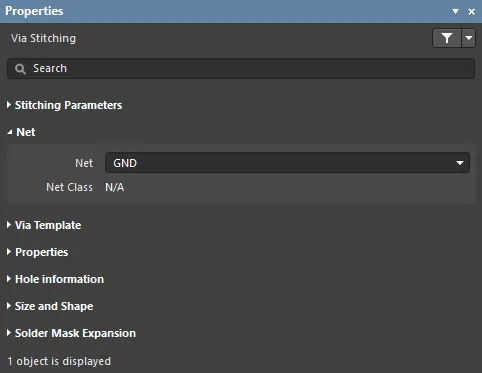Click the Via Stitching object label

[43, 38]
